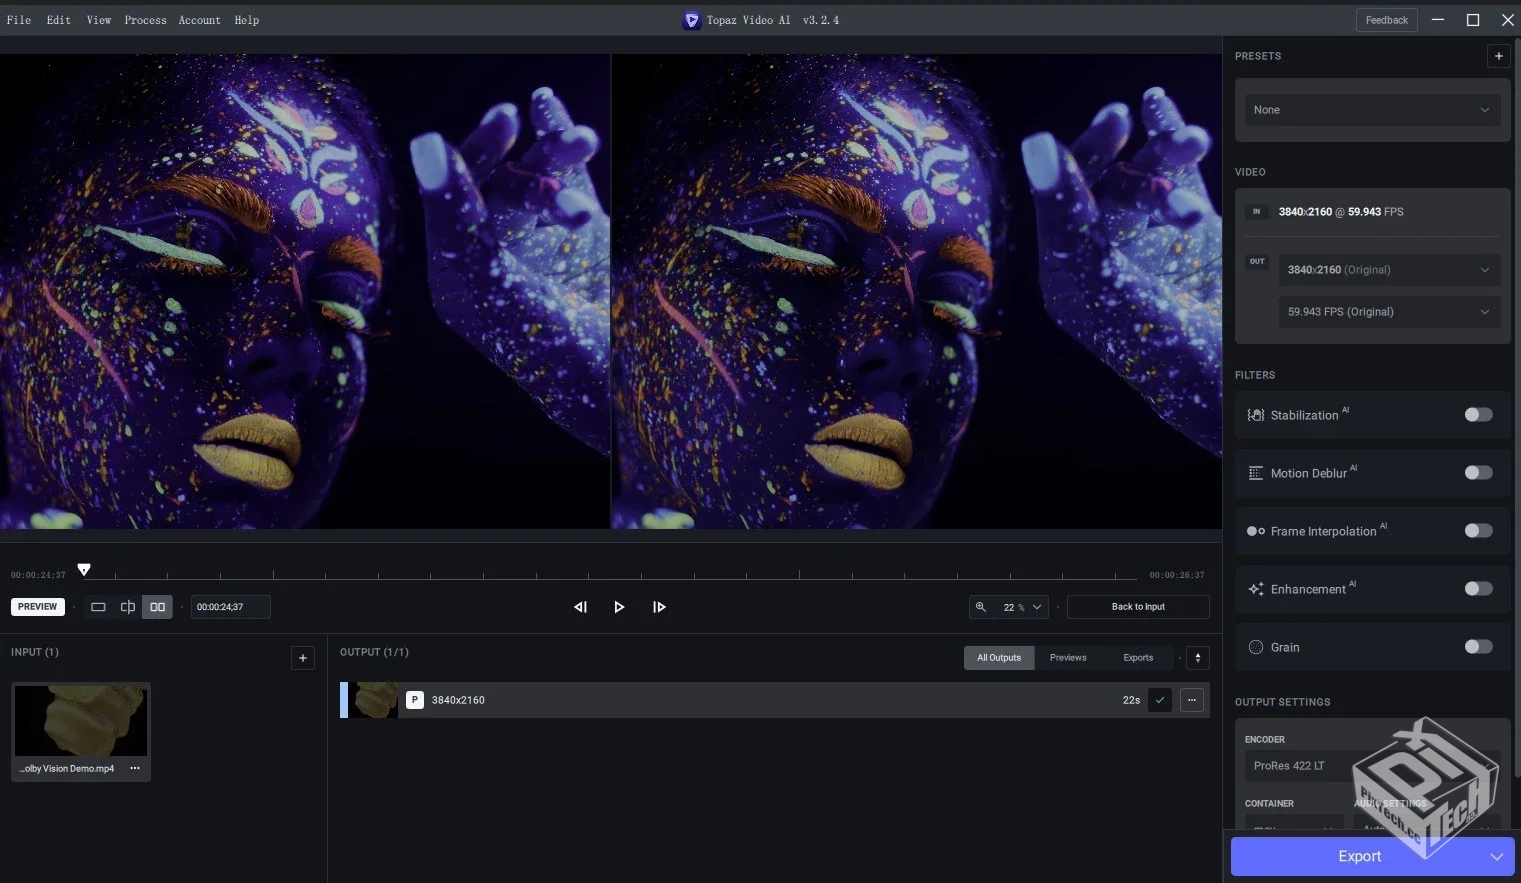Add new input video file
The height and width of the screenshot is (883, 1521).
coord(303,658)
